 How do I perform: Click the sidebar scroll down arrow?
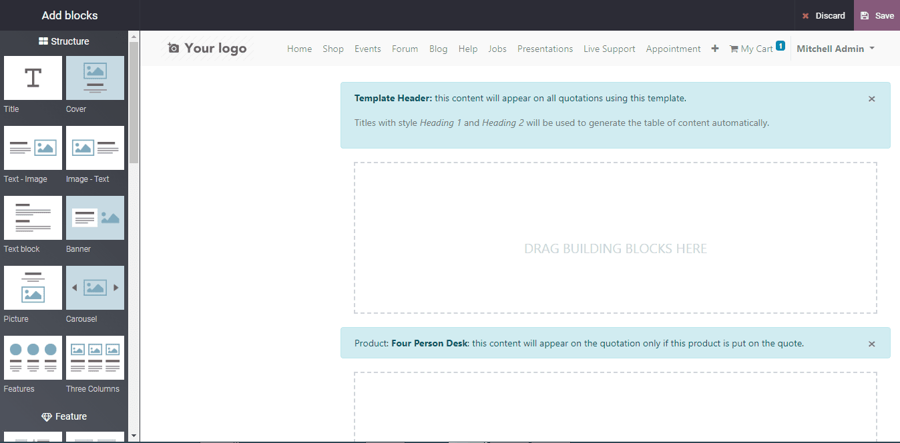(134, 436)
